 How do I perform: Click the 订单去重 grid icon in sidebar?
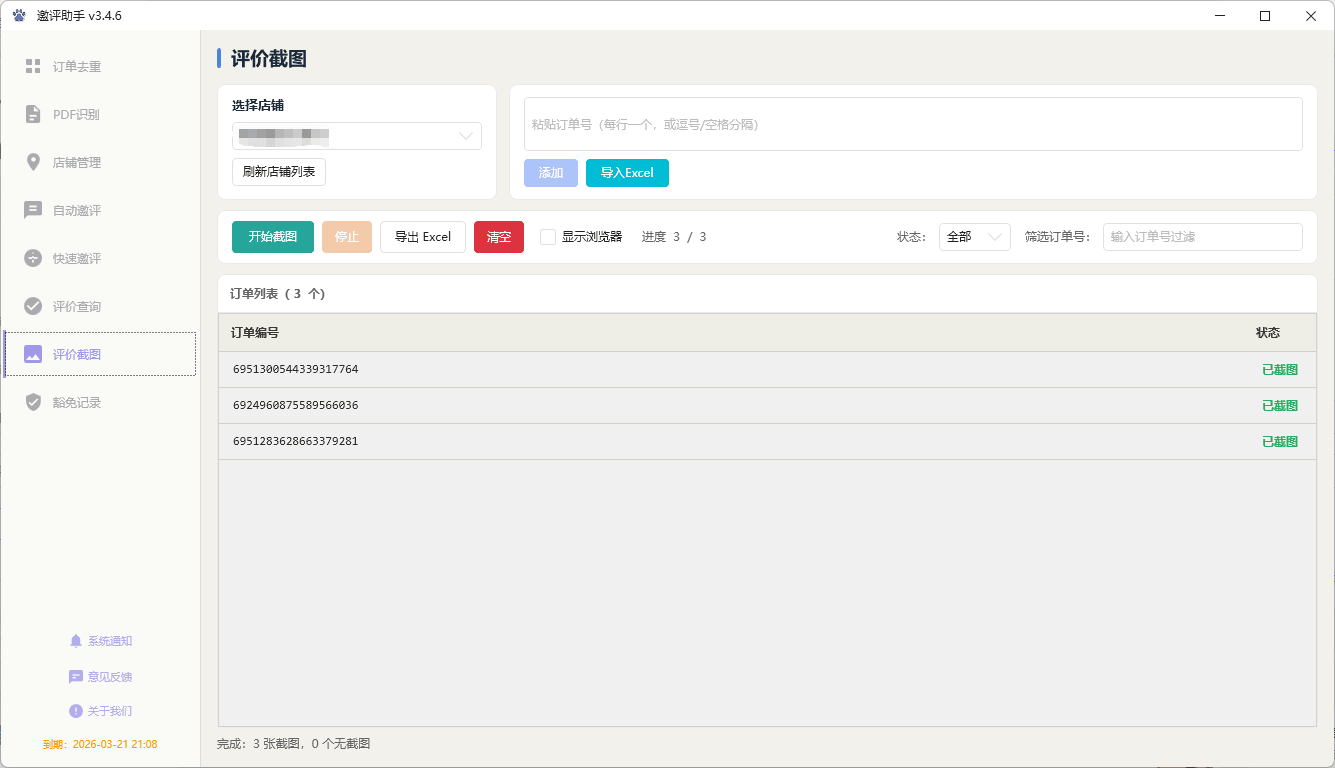click(x=33, y=66)
